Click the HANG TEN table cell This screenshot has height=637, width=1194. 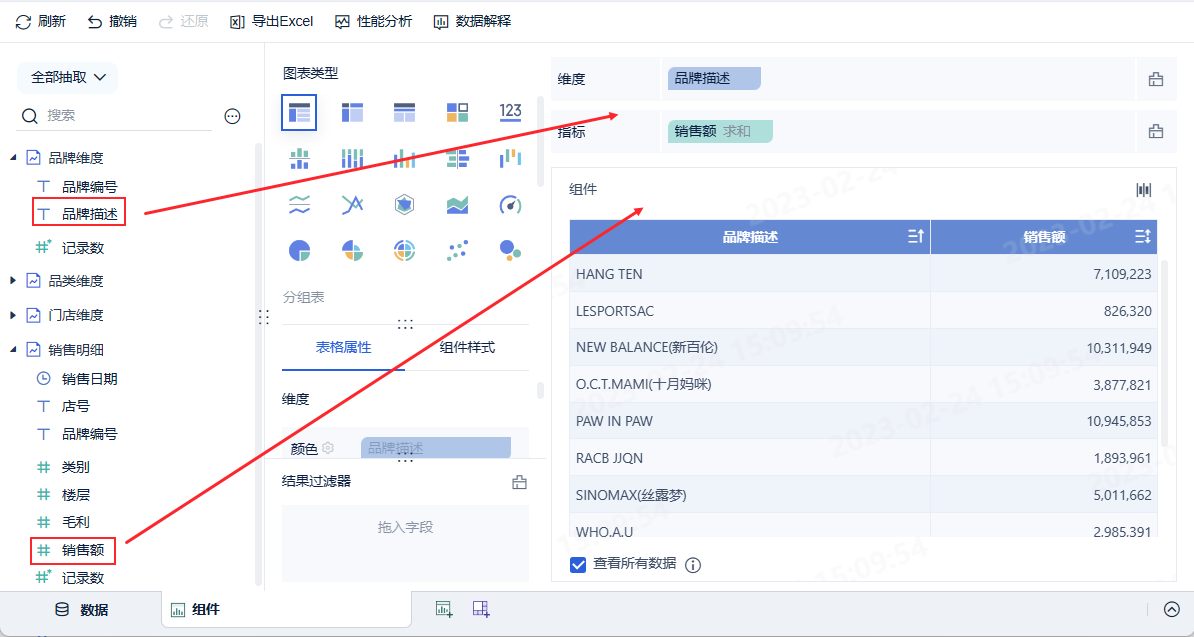point(749,274)
